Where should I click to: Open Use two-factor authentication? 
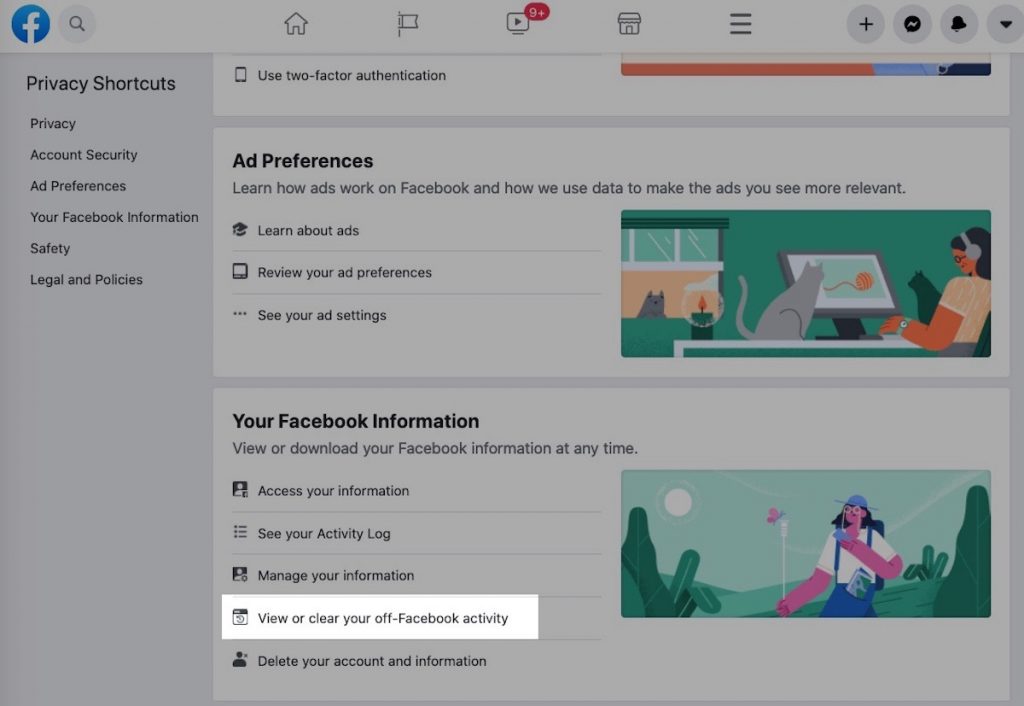point(351,75)
